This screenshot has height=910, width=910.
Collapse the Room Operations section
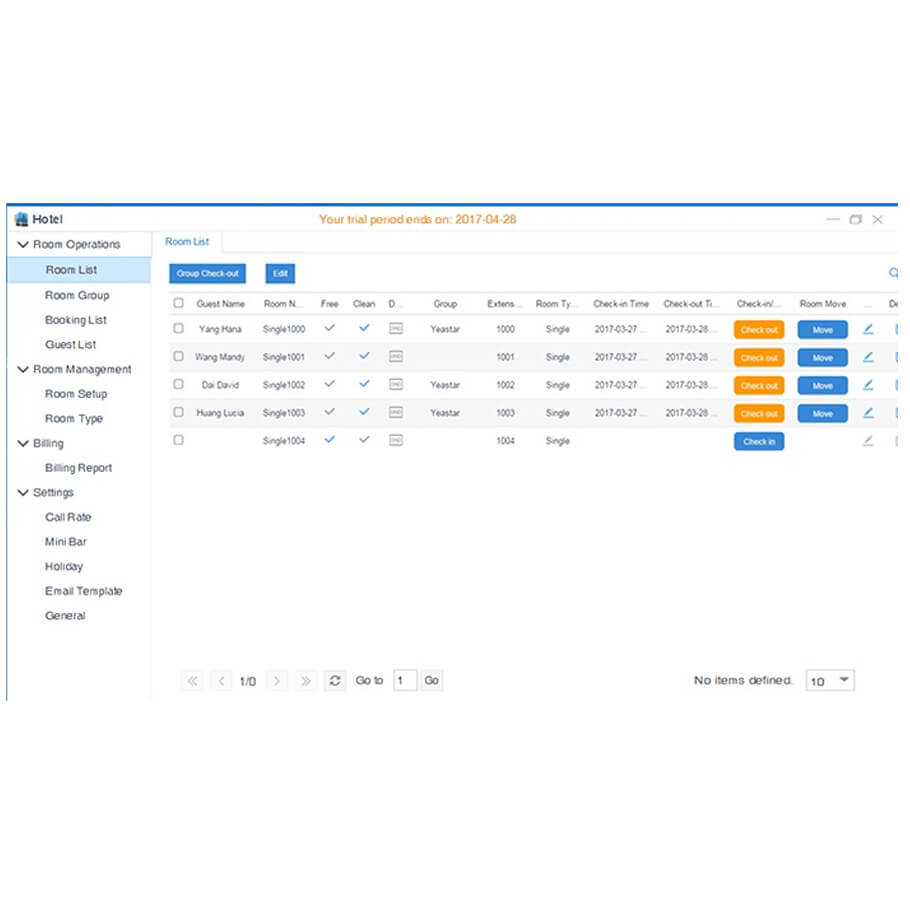point(23,244)
